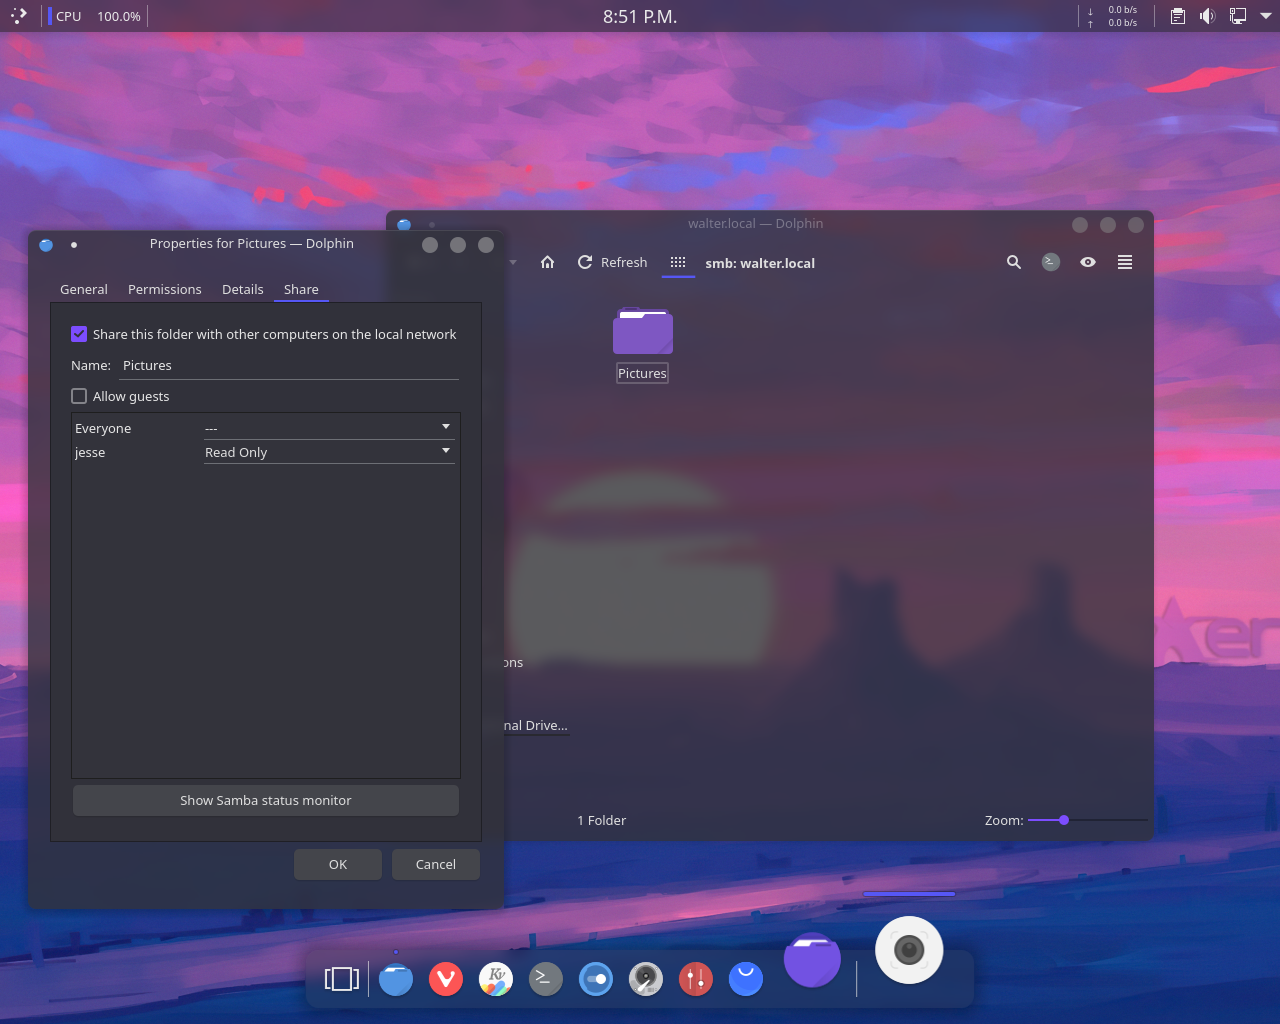The height and width of the screenshot is (1024, 1280).
Task: Switch to the Details tab
Action: click(243, 289)
